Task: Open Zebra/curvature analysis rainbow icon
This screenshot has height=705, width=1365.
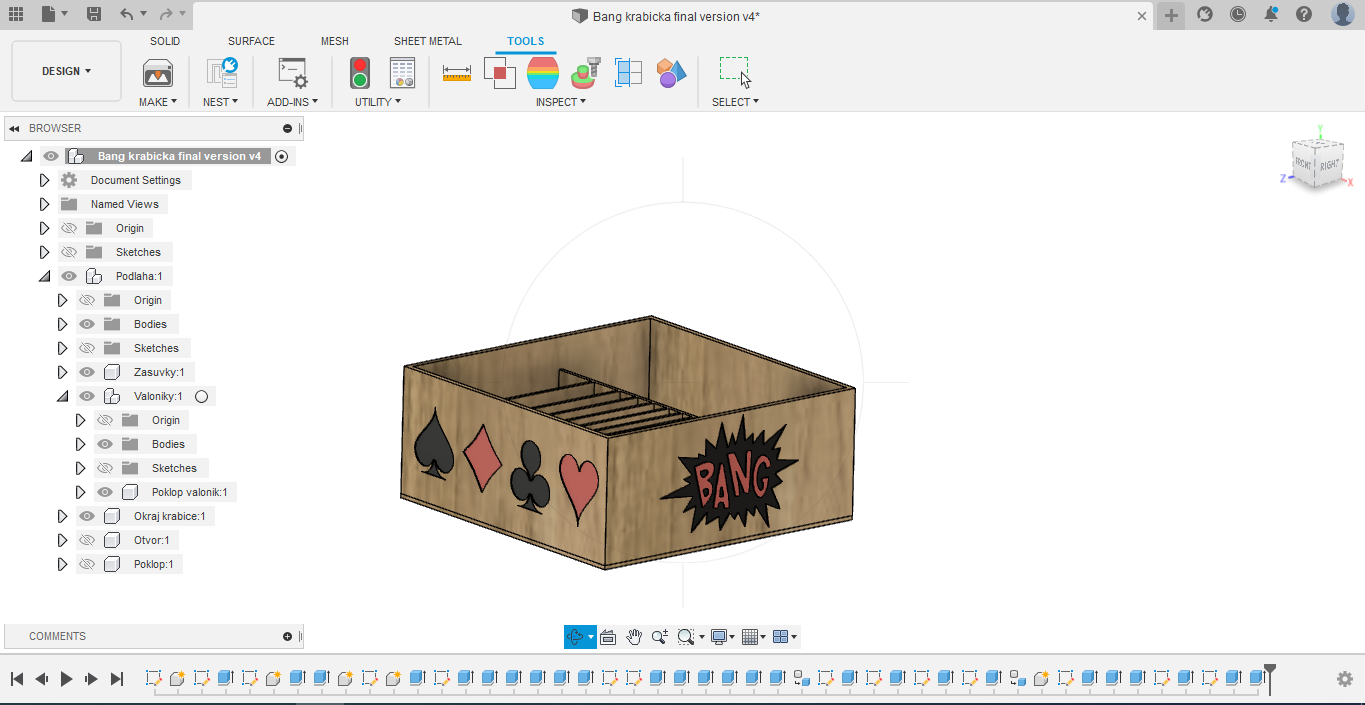Action: pos(543,73)
